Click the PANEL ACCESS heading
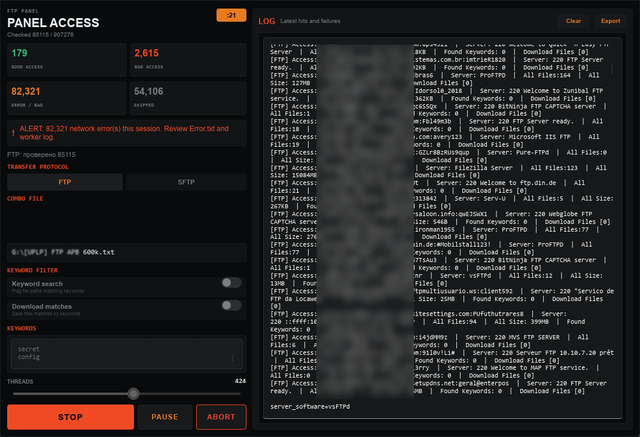The height and width of the screenshot is (437, 640). coord(53,23)
